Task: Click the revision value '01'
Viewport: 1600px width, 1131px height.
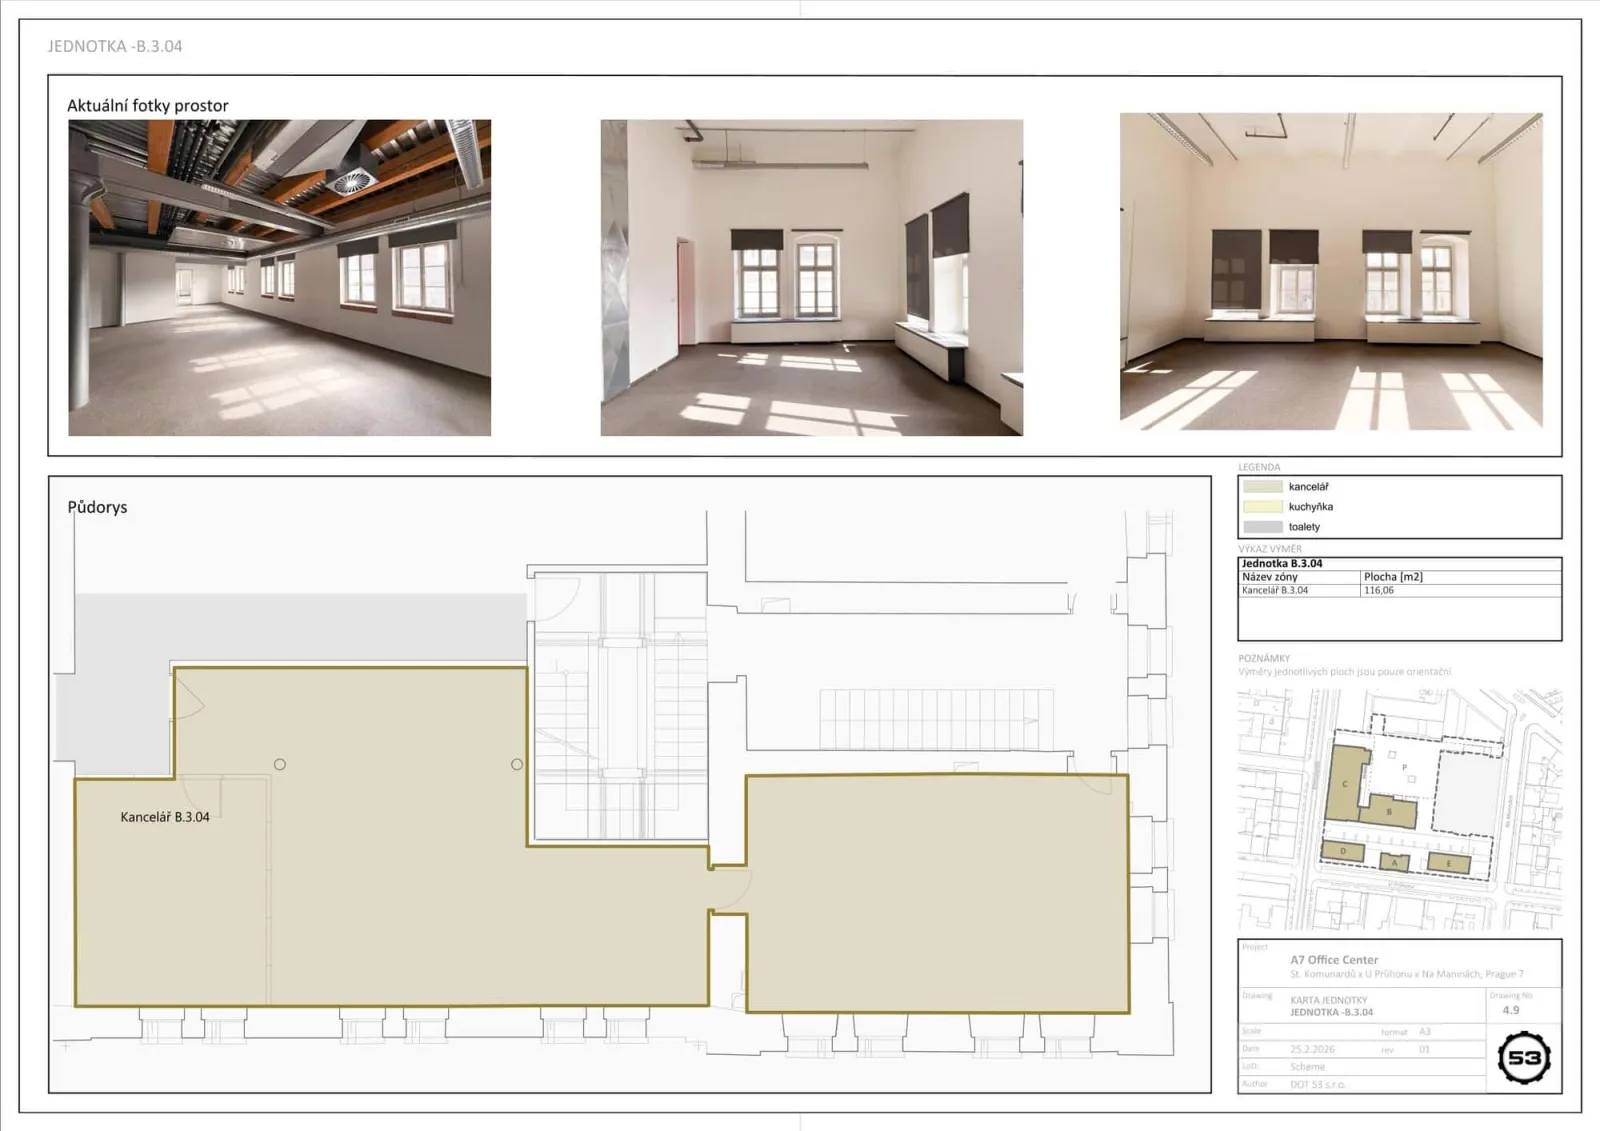Action: pyautogui.click(x=1424, y=1050)
